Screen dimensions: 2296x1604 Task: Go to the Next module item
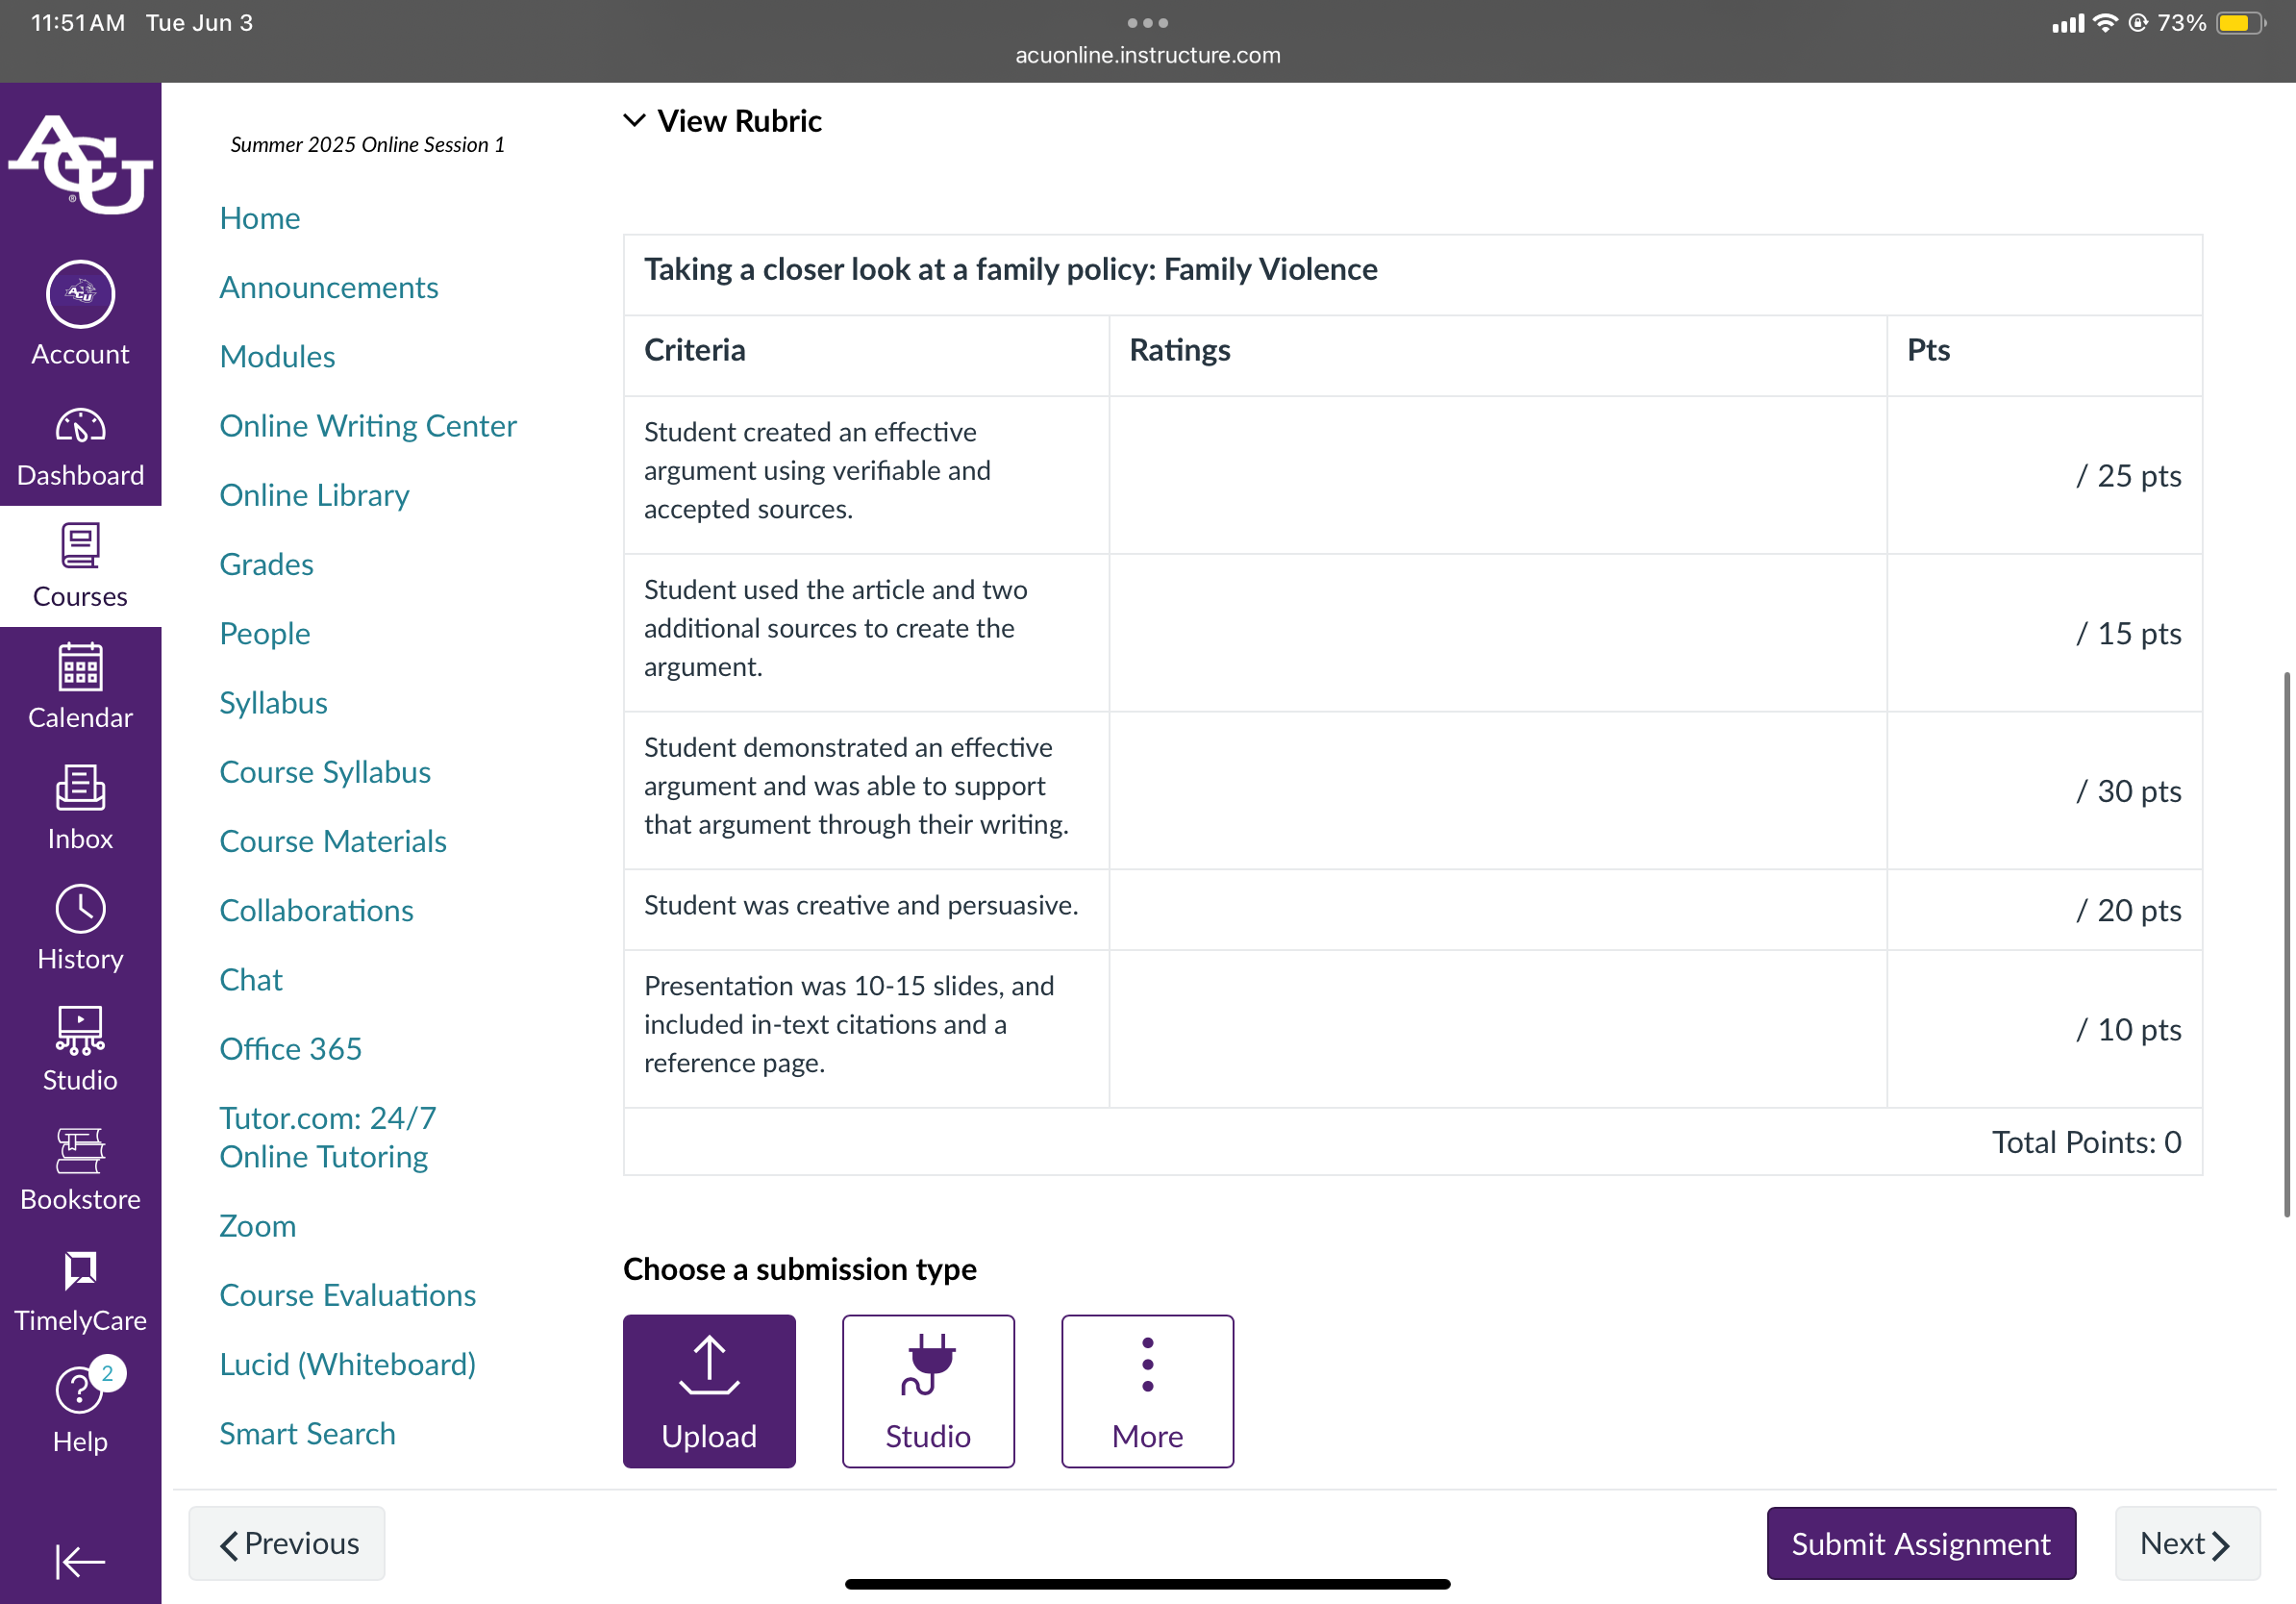(2187, 1543)
